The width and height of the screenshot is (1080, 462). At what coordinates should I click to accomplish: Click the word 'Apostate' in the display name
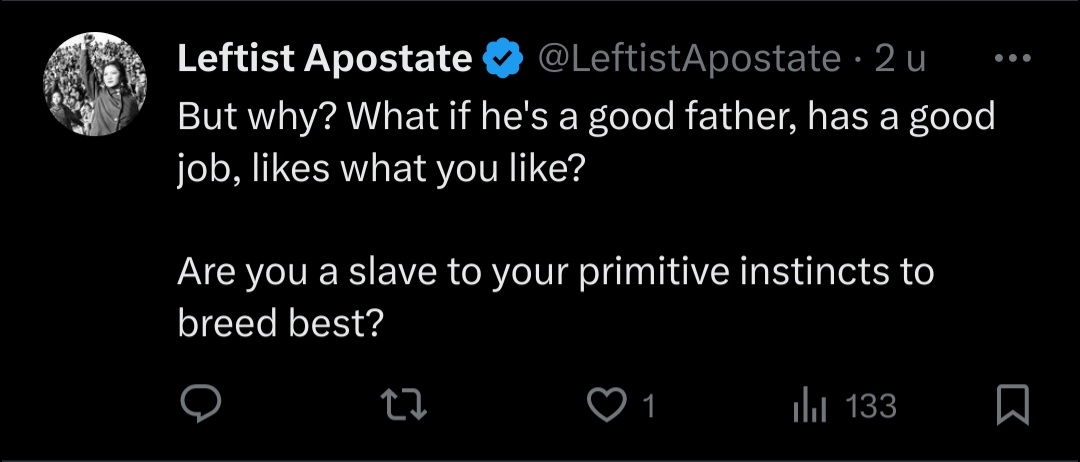[x=388, y=60]
